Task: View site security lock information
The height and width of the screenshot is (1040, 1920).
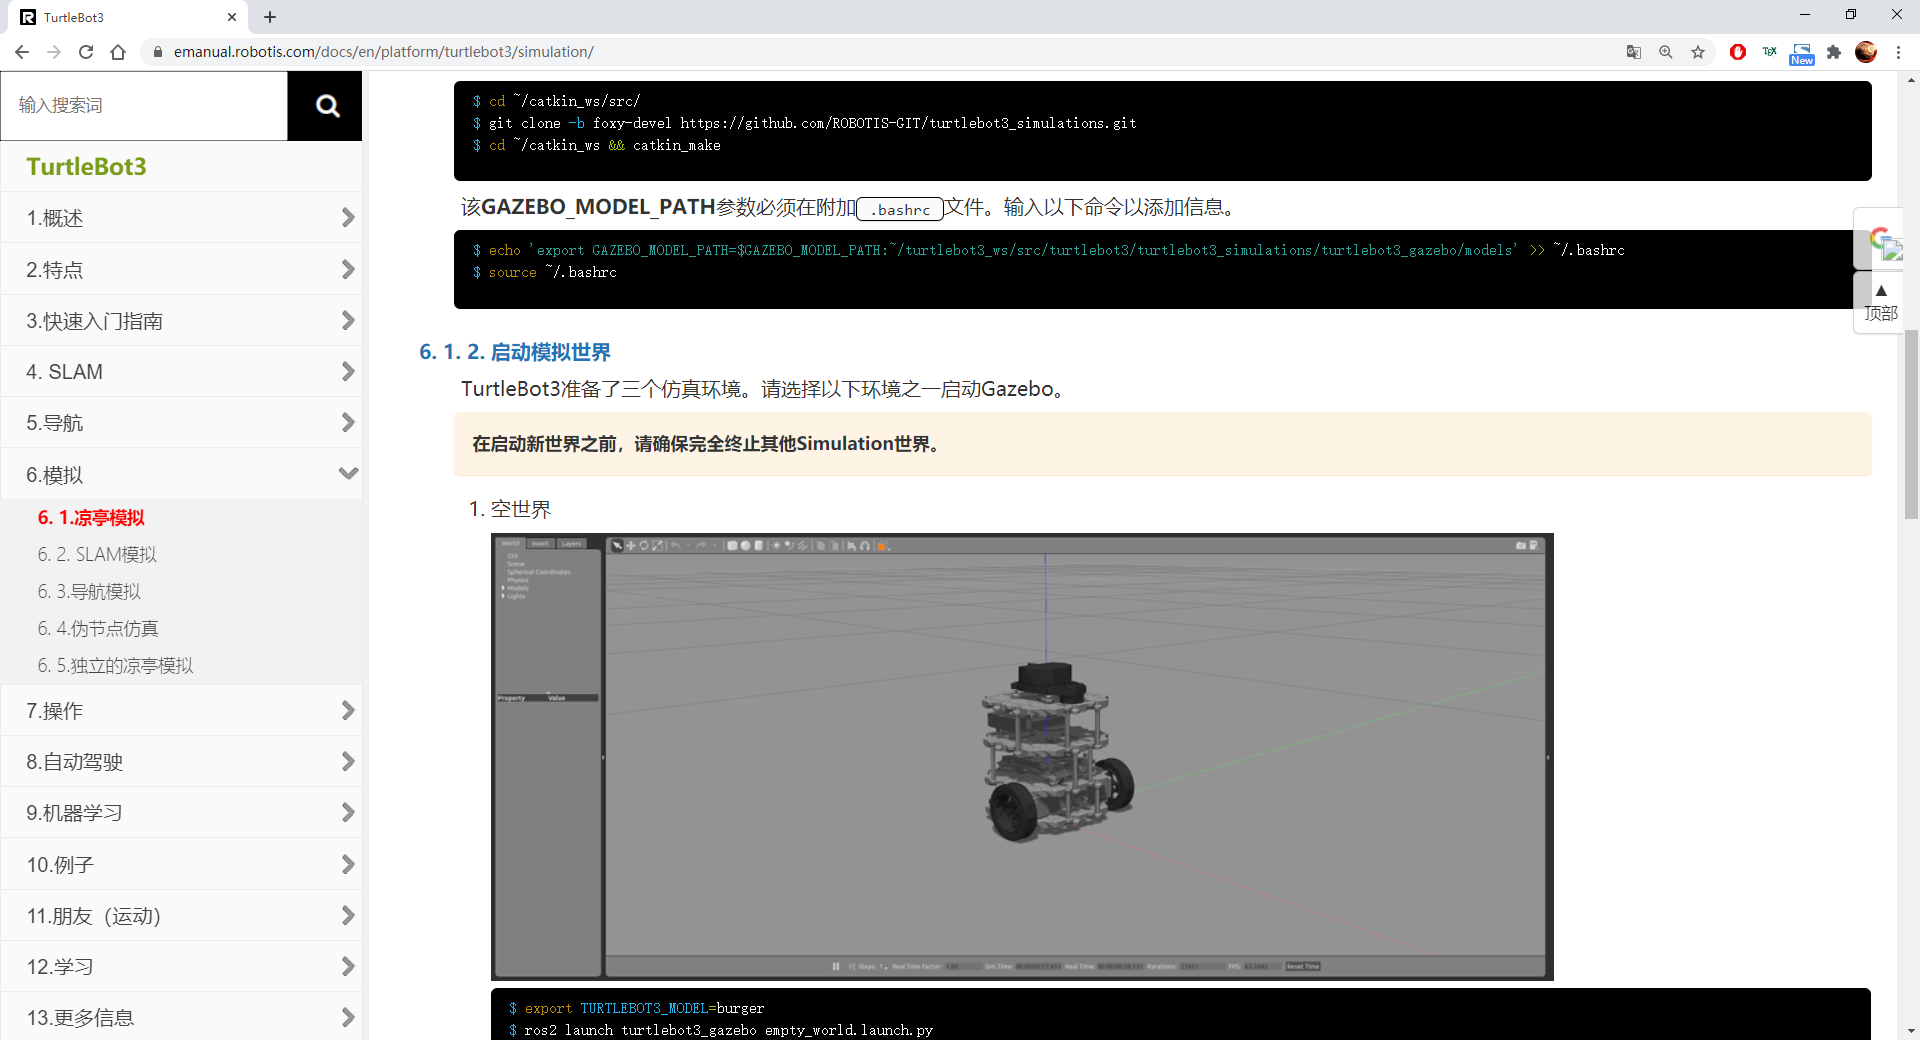Action: click(x=157, y=52)
